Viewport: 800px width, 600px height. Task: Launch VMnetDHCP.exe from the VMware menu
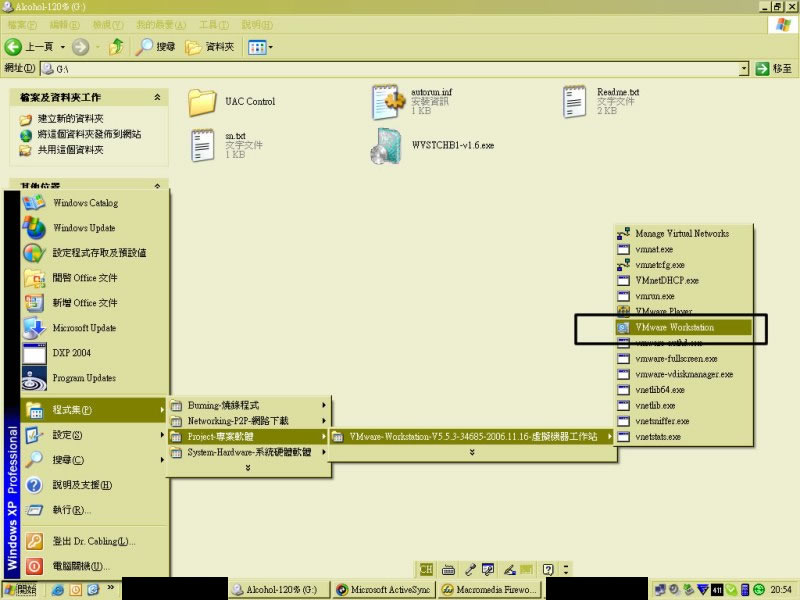pos(684,281)
